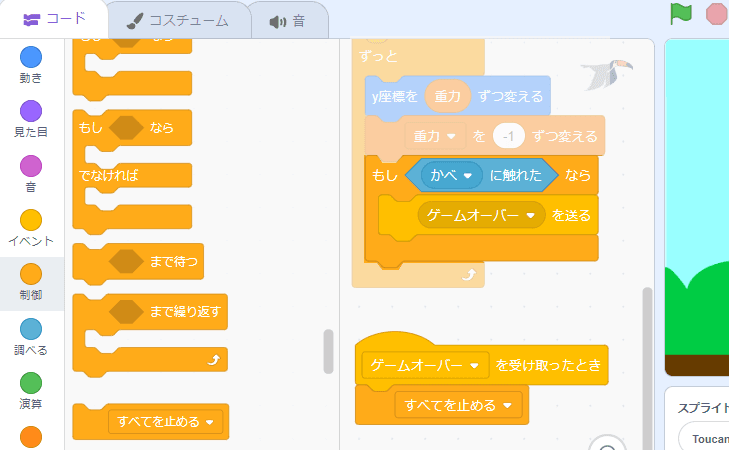Switch to the コスチューム tab
The width and height of the screenshot is (730, 450).
coord(178,20)
